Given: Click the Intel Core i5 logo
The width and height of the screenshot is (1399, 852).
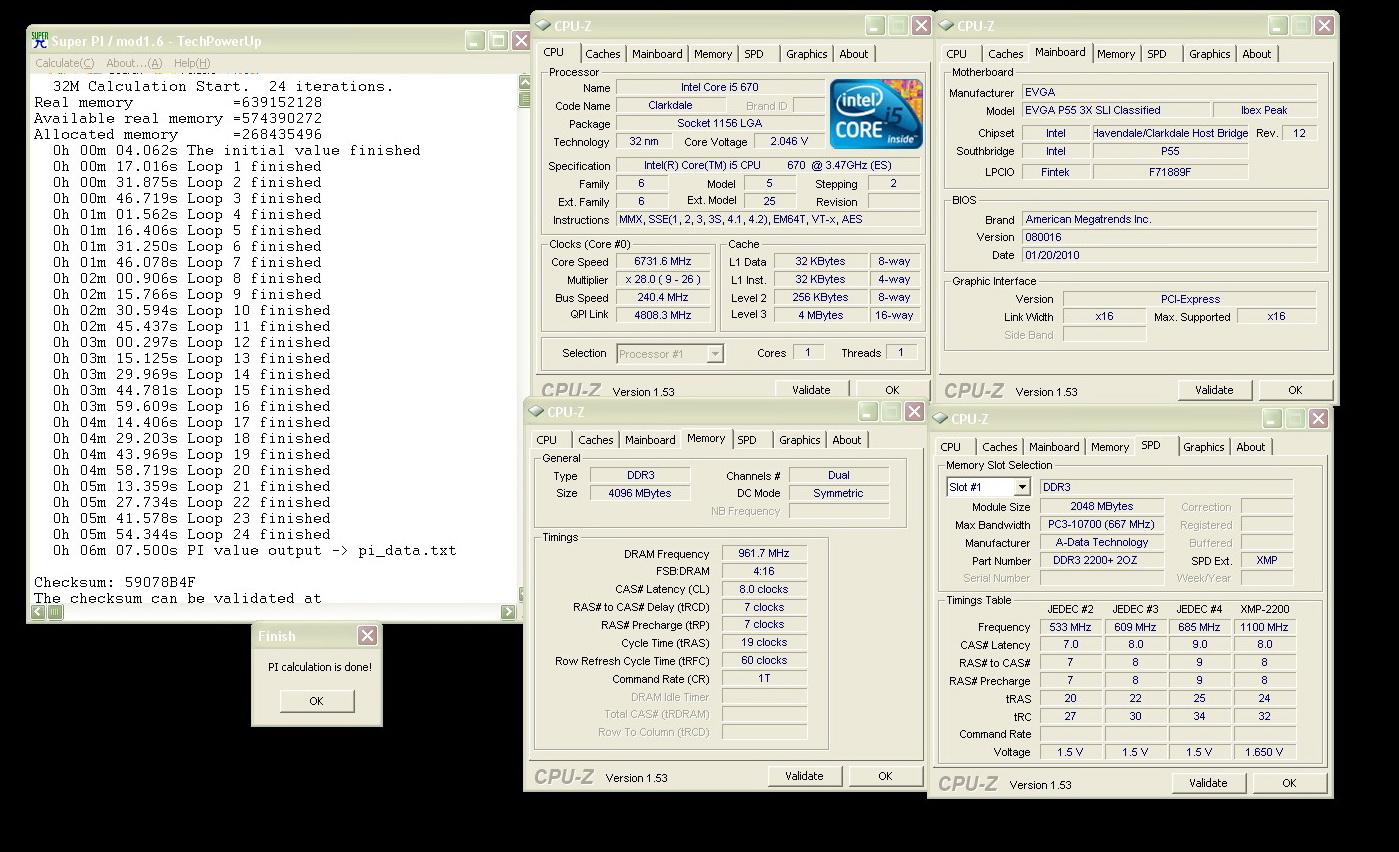Looking at the screenshot, I should pos(876,114).
